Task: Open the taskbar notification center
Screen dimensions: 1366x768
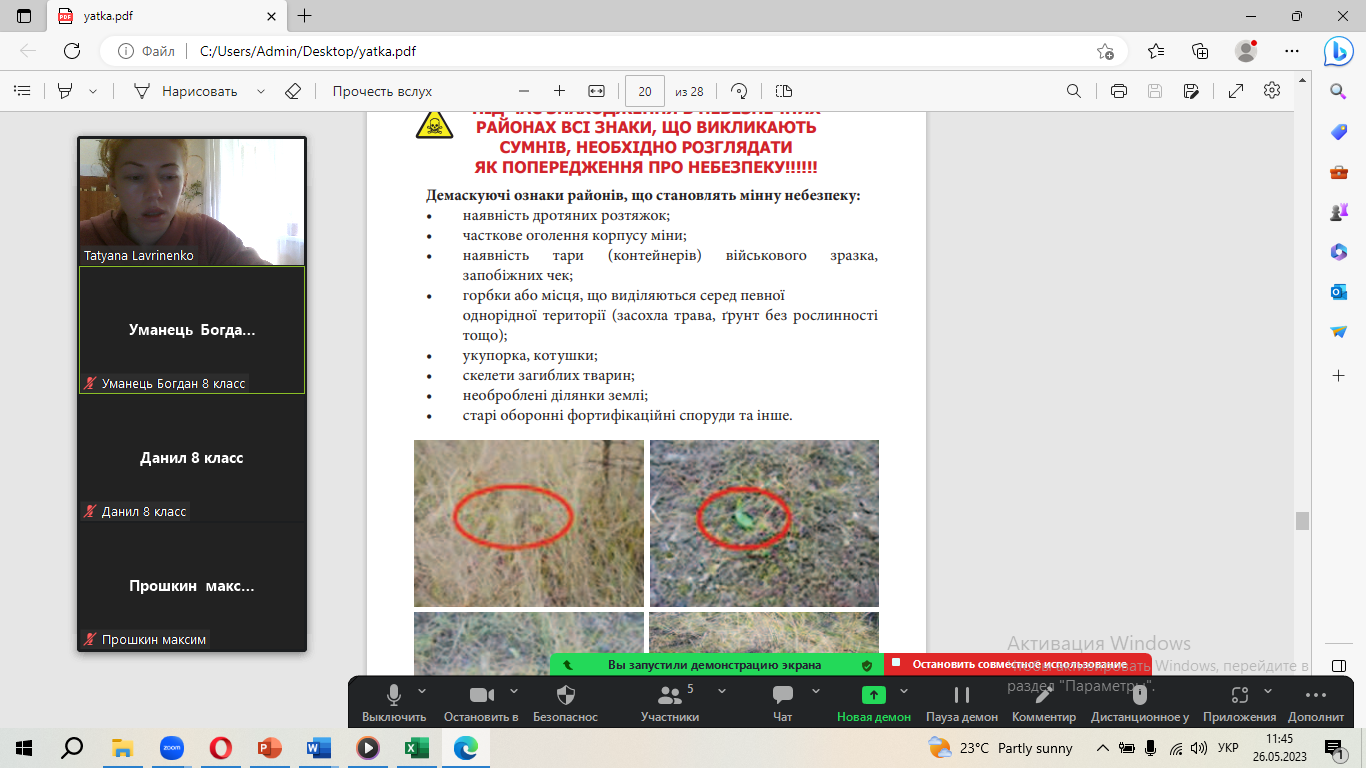Action: 1333,747
